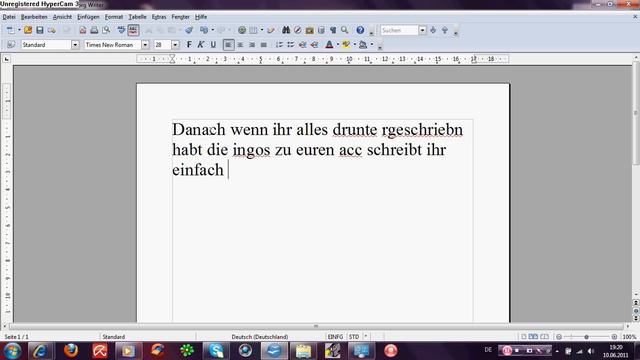Select right text alignment

tap(252, 45)
